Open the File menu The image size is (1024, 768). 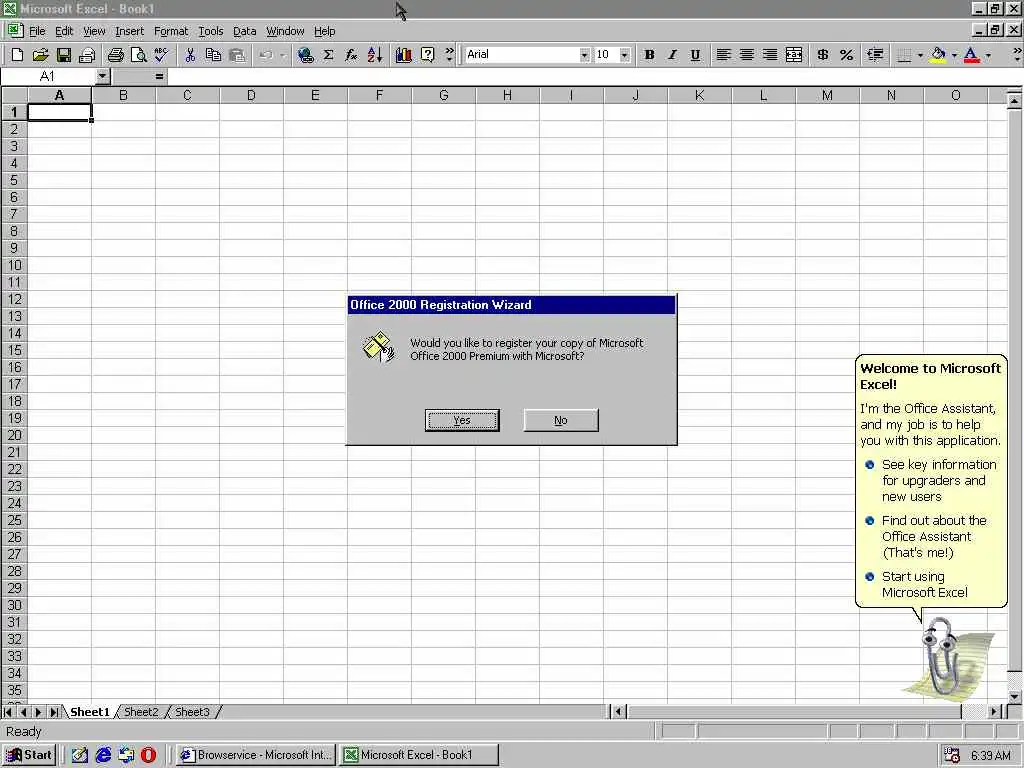tap(37, 31)
